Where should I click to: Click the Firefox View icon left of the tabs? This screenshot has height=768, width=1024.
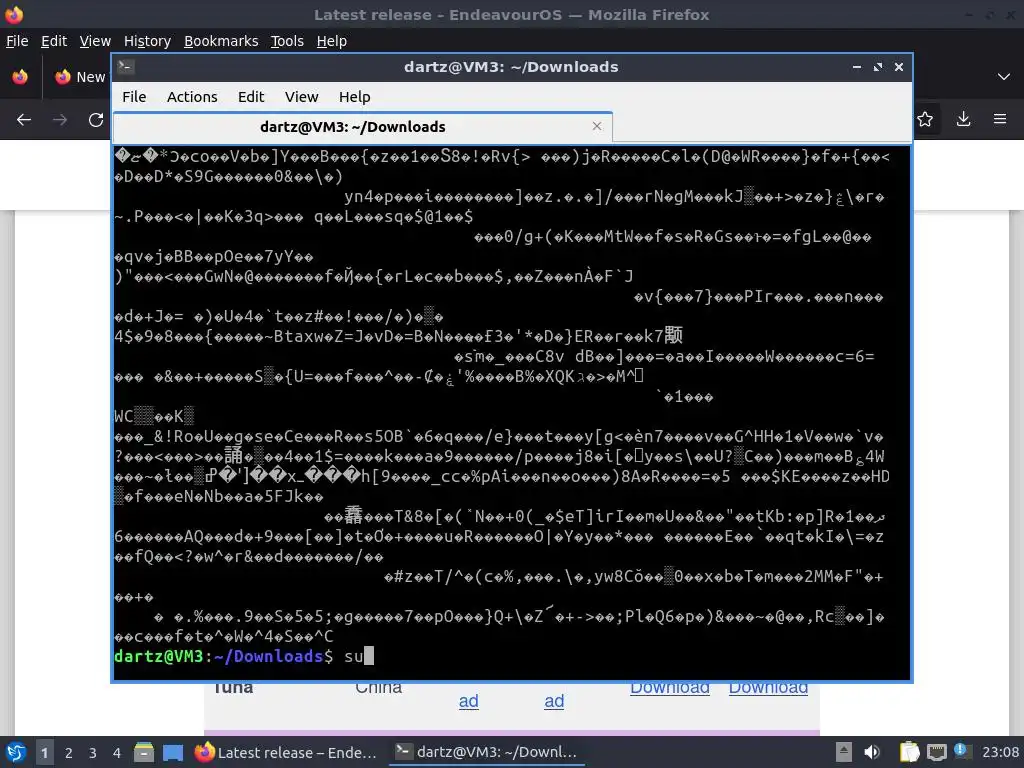point(20,76)
